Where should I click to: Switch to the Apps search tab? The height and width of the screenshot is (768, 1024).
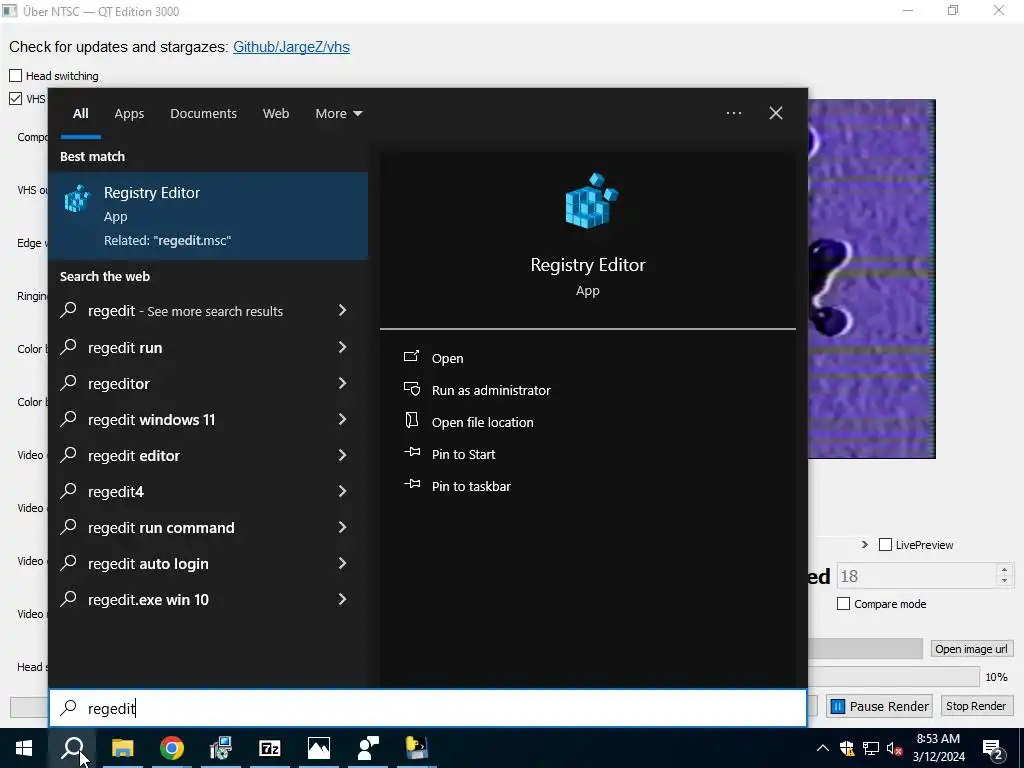(129, 114)
